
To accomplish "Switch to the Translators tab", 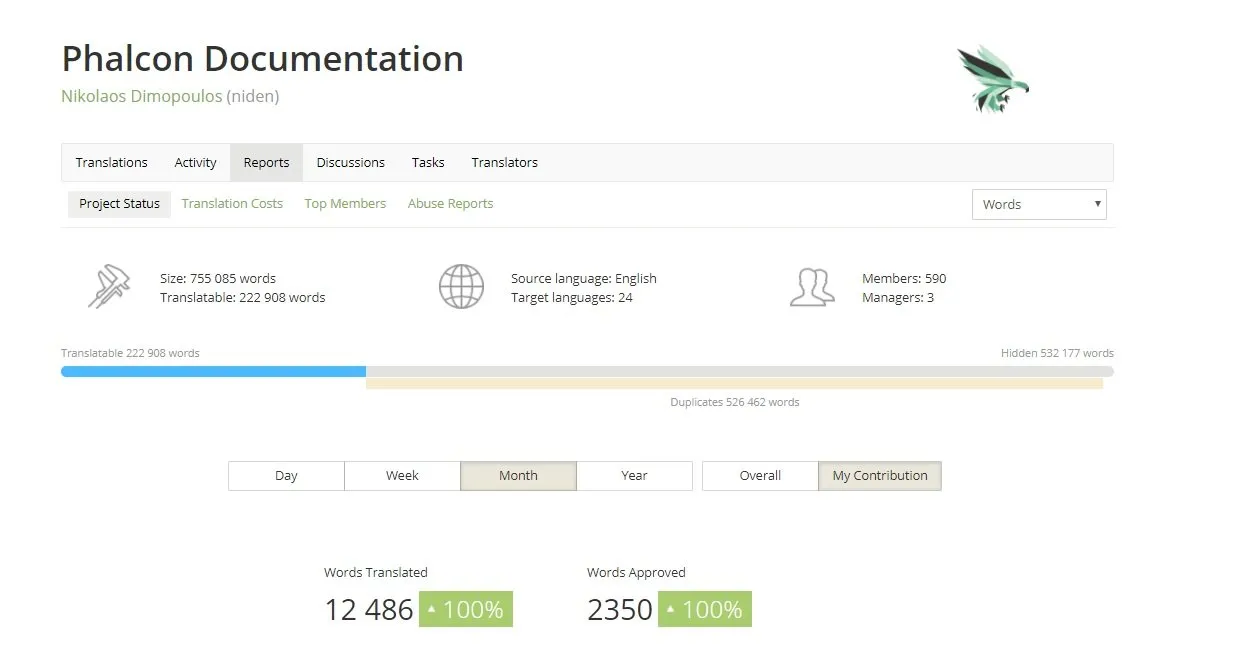I will coord(505,162).
